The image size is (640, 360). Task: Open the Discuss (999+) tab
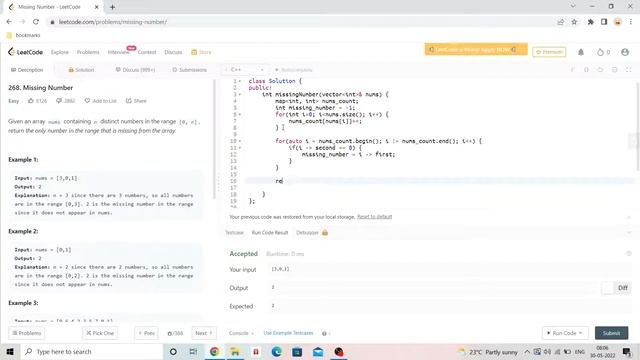coord(135,70)
